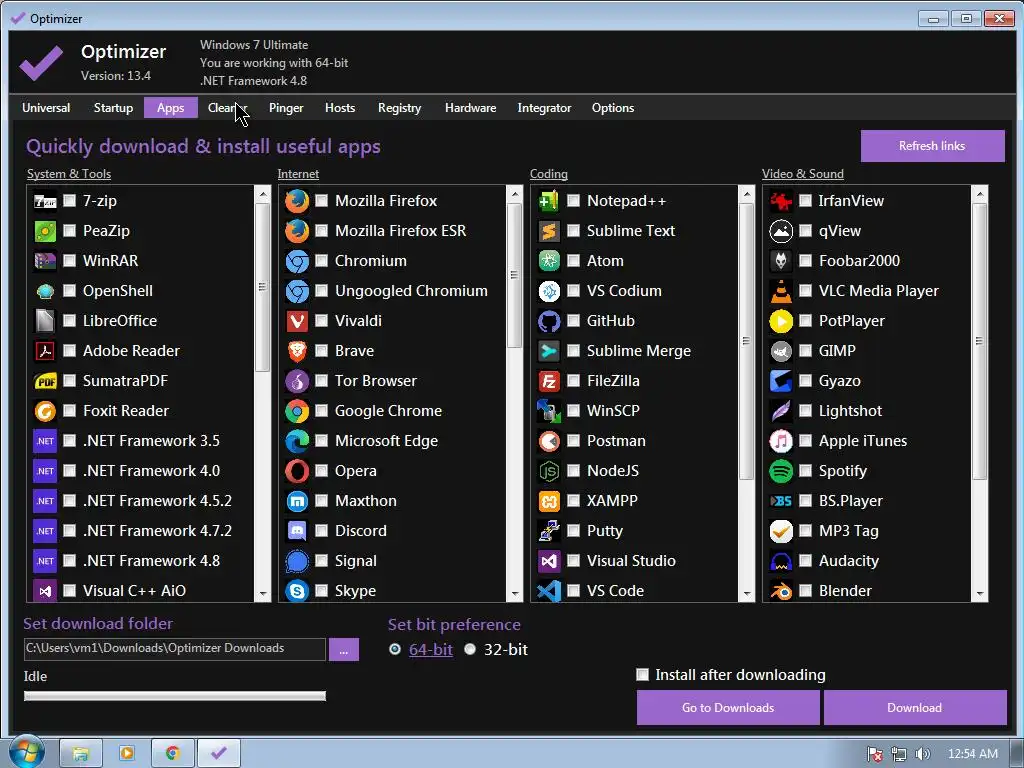The height and width of the screenshot is (768, 1024).
Task: Click the Google Chrome icon in list
Action: pyautogui.click(x=297, y=411)
